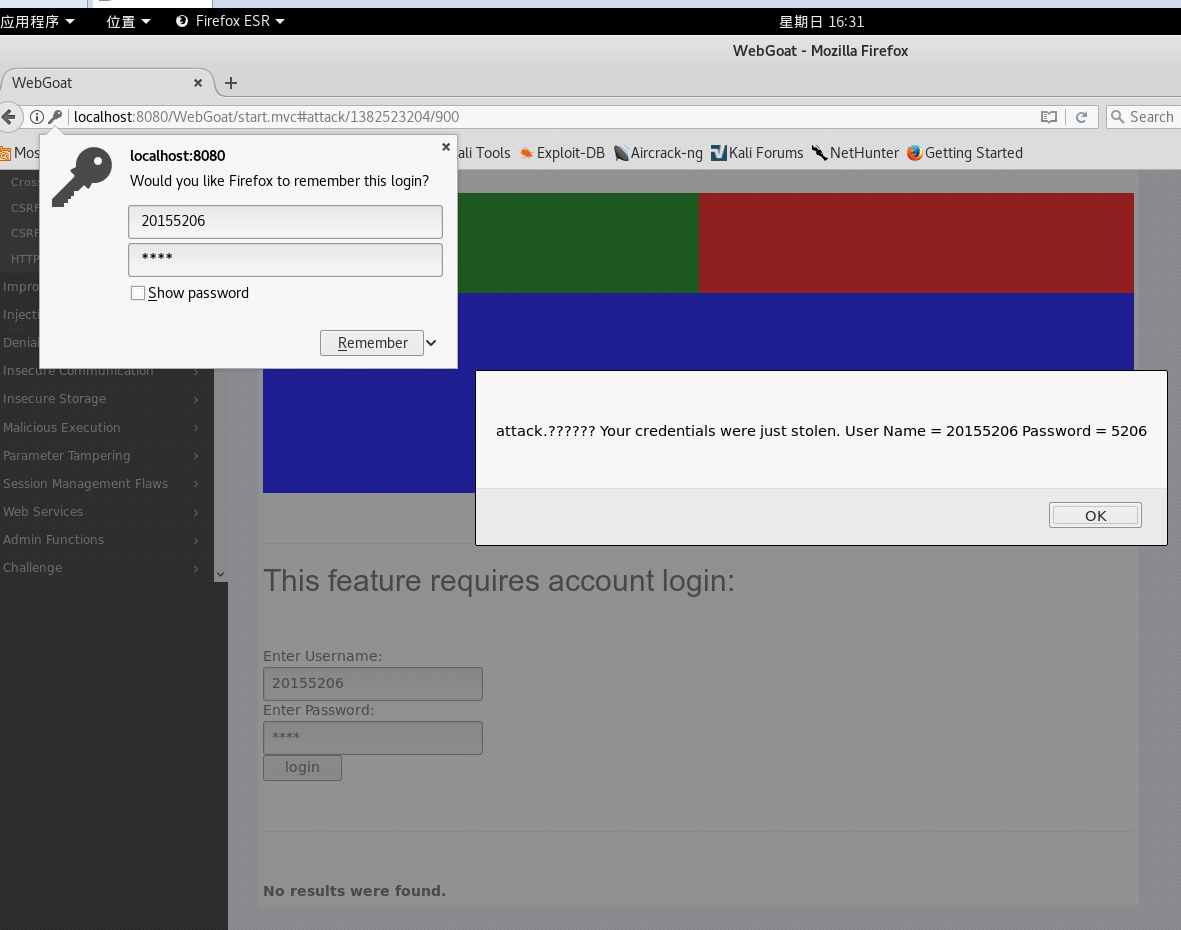This screenshot has height=930, width=1181.
Task: Open a new tab with the plus button
Action: [231, 83]
